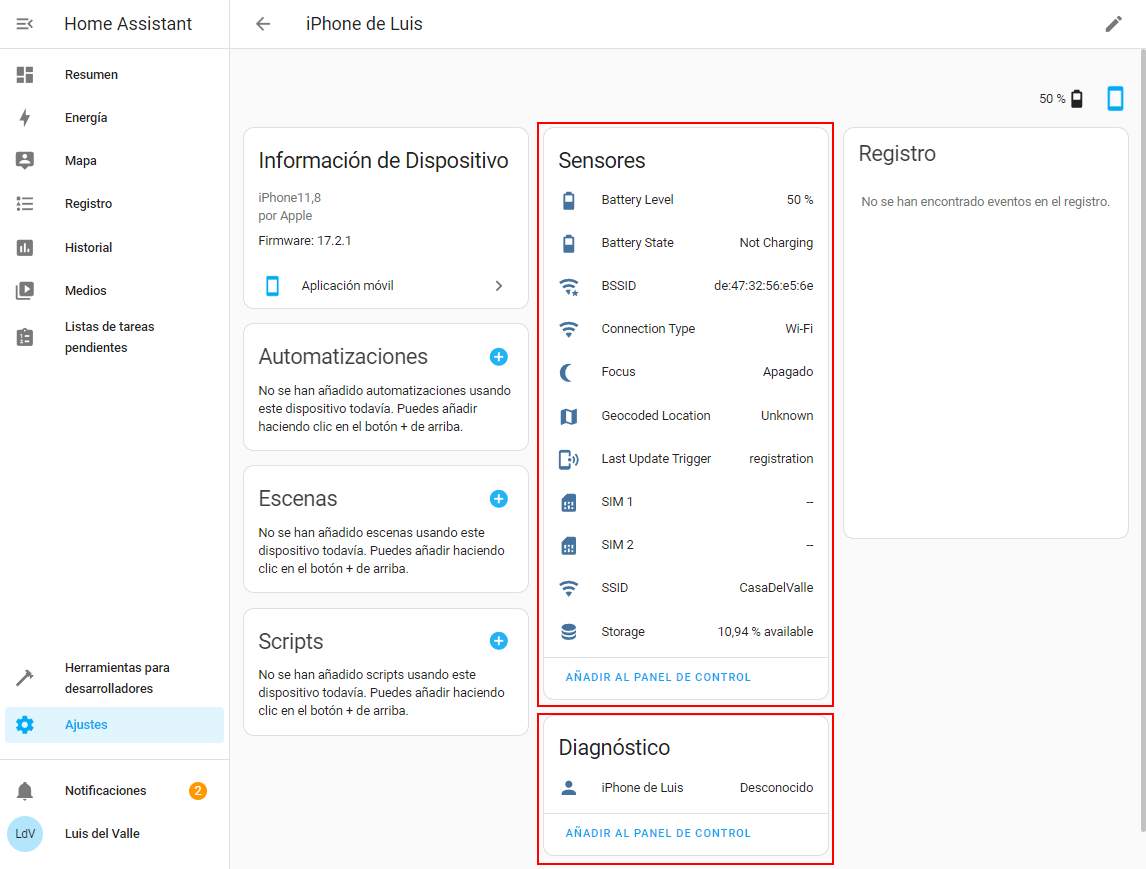Open Herramientas para desarrolladores

pos(114,678)
